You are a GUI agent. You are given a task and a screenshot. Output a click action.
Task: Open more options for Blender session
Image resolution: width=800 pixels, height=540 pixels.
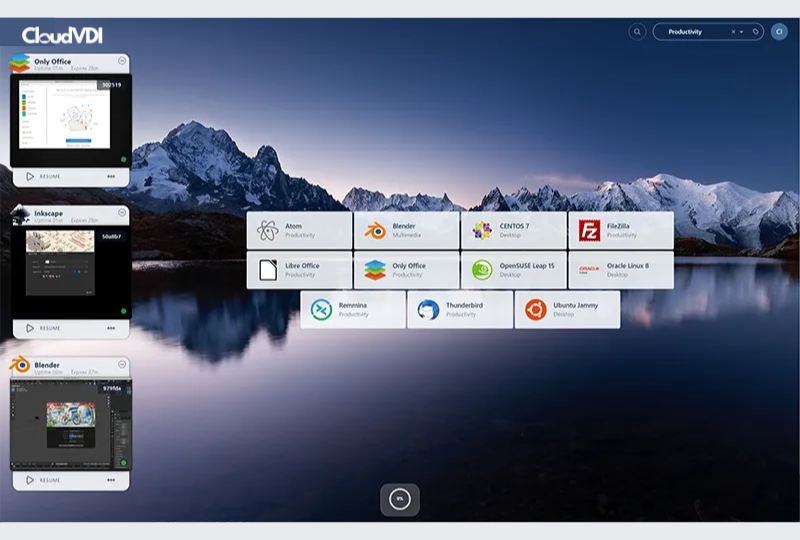(x=111, y=480)
